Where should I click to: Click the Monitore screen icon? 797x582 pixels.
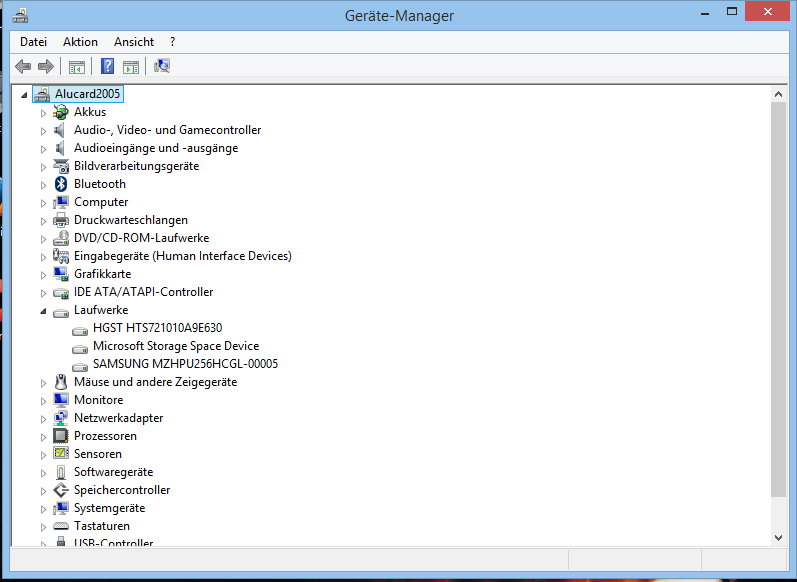(x=61, y=400)
